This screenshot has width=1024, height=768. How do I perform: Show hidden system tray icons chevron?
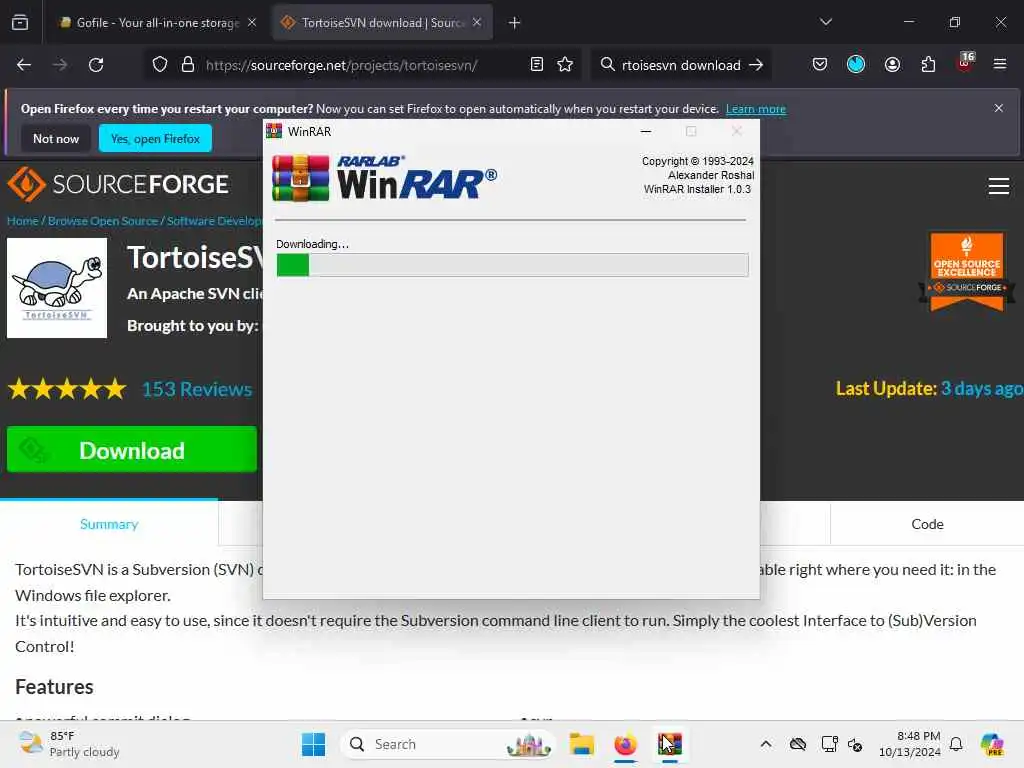tap(766, 744)
